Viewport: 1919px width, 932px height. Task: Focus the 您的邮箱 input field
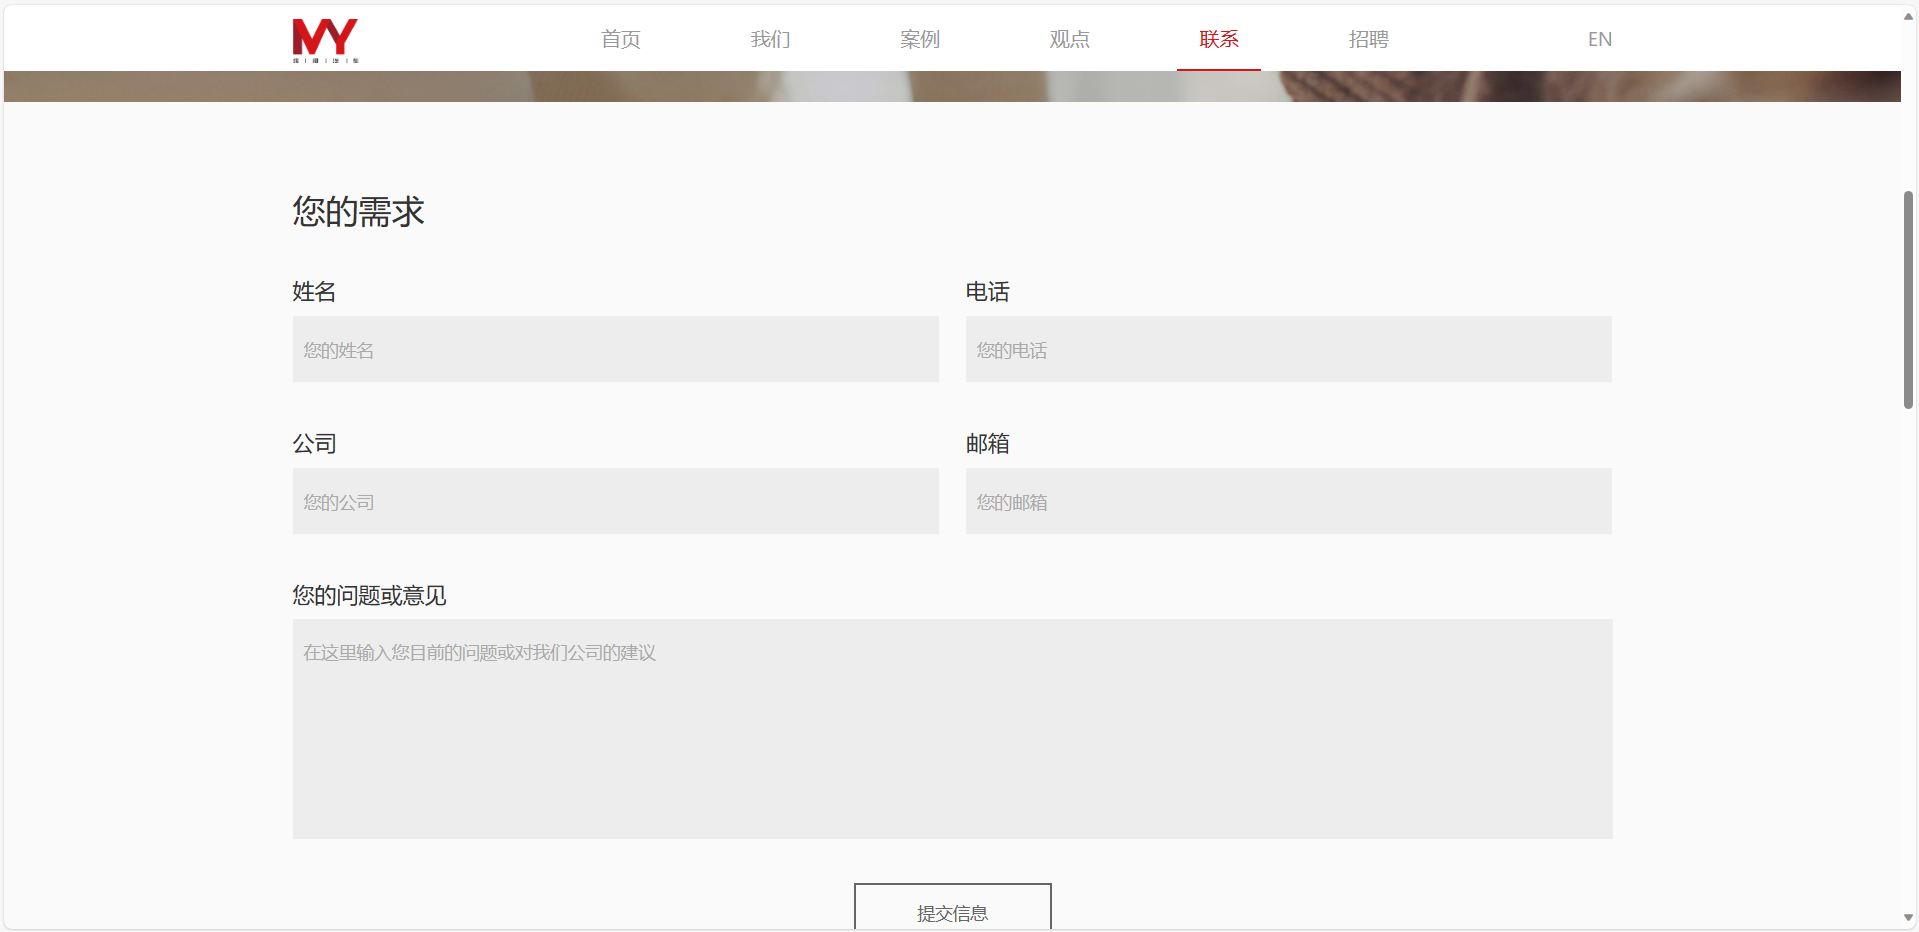[1289, 501]
